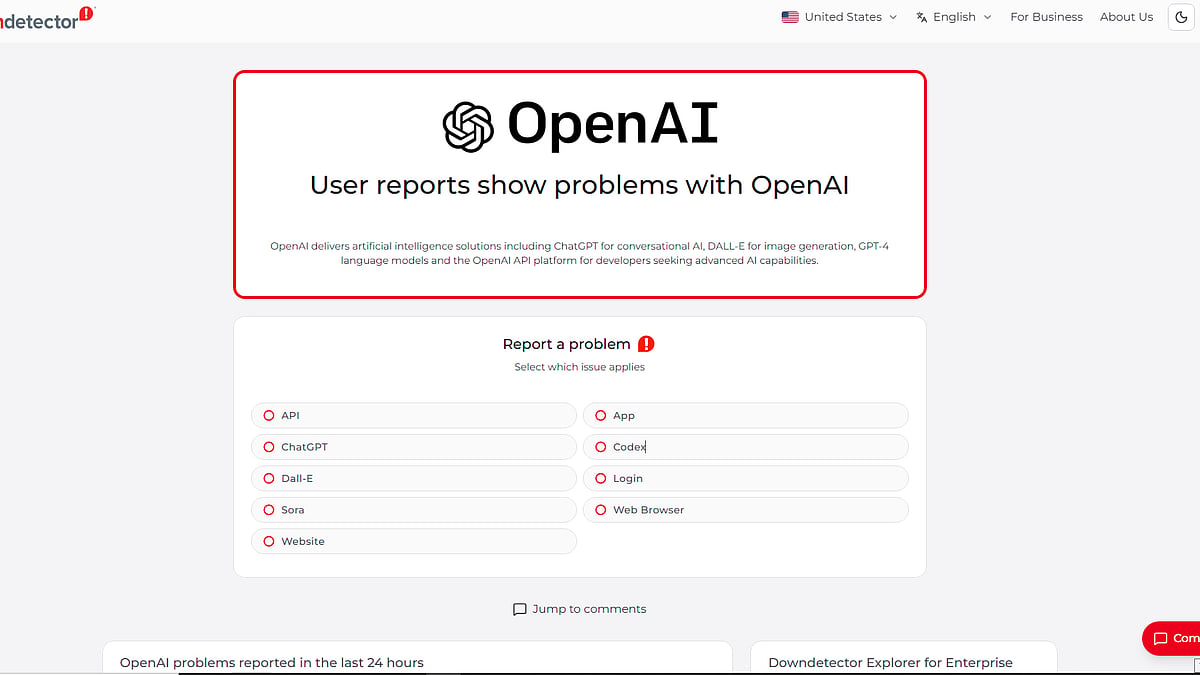Follow the Jump to comments link
Image resolution: width=1200 pixels, height=675 pixels.
580,609
